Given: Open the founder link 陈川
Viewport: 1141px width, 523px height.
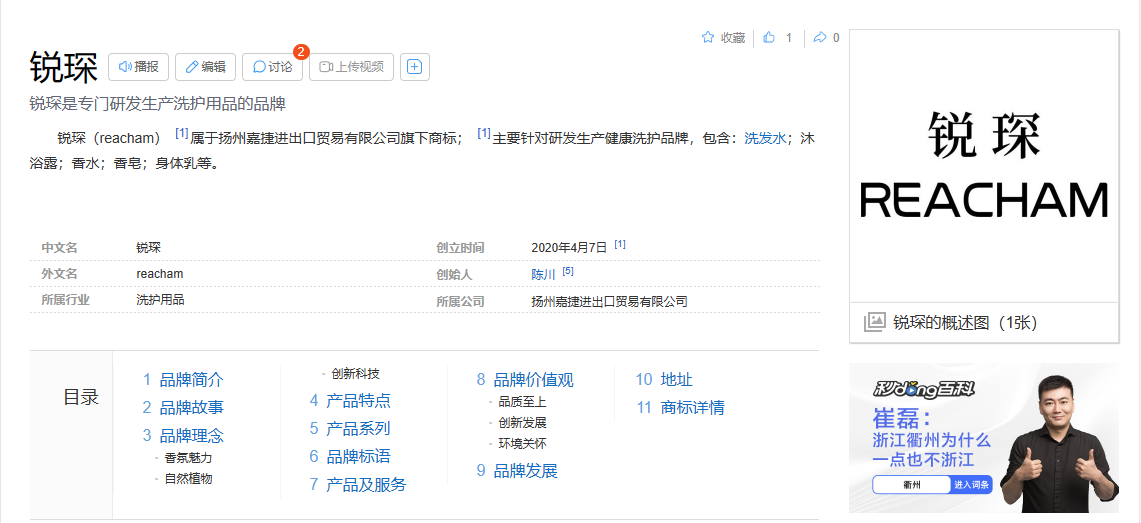Looking at the screenshot, I should pos(543,274).
